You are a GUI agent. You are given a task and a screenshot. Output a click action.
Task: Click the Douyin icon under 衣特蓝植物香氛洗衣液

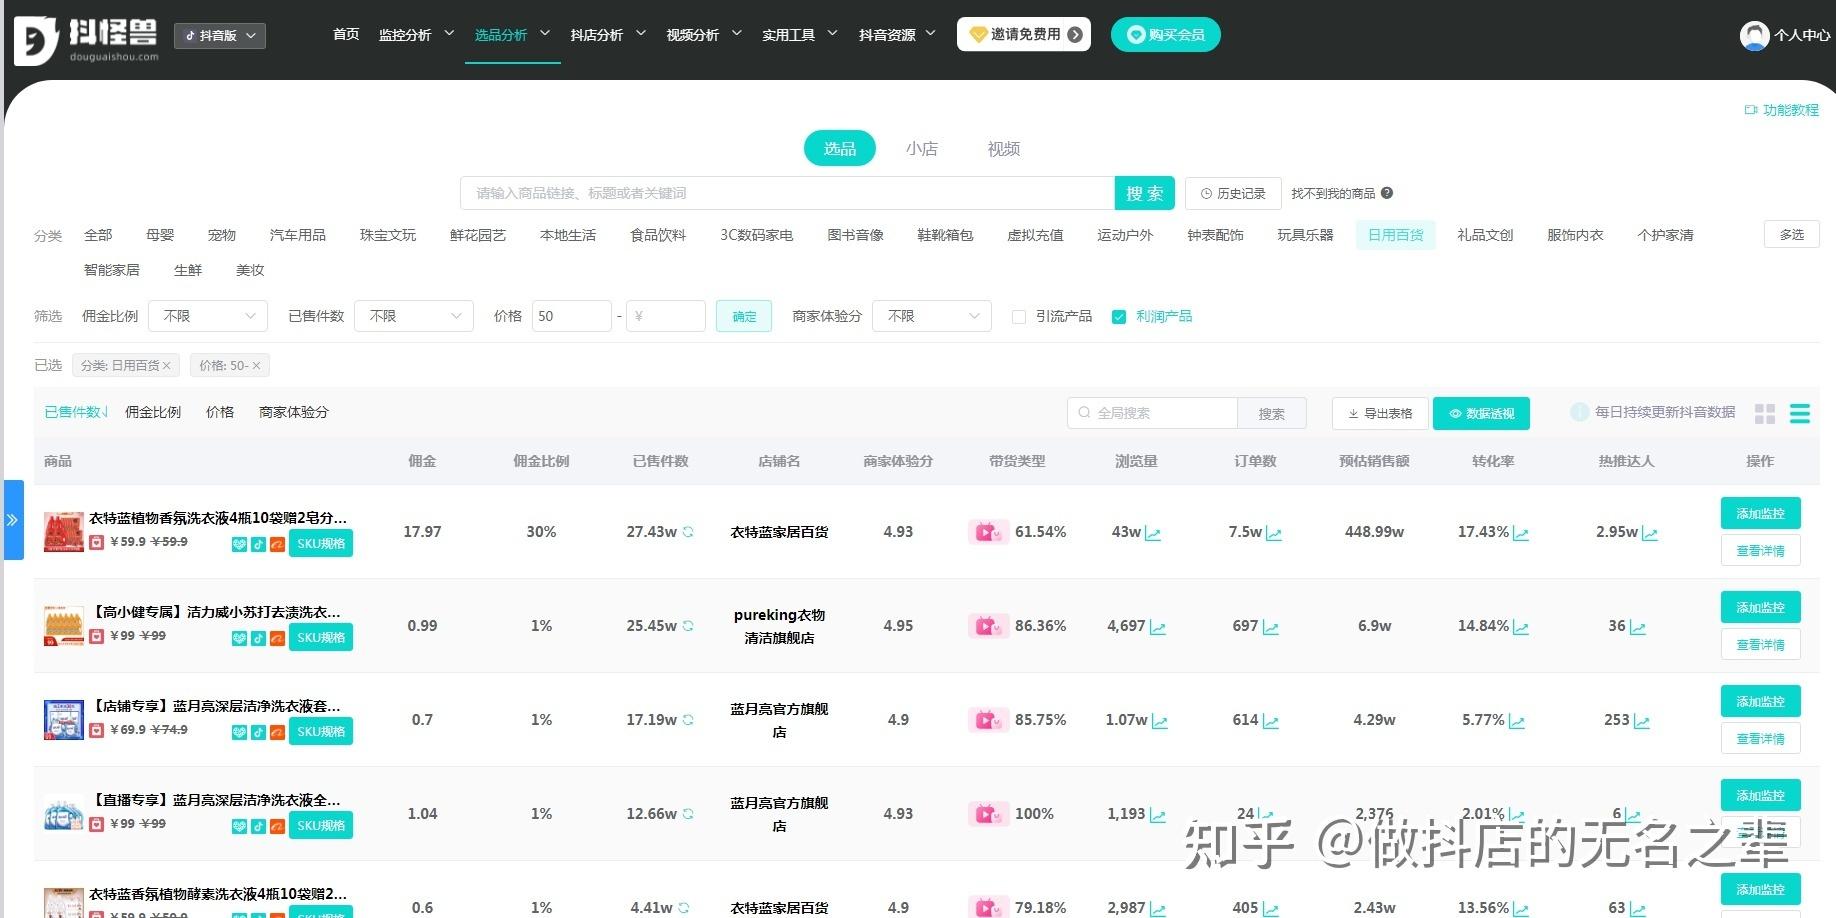pos(258,544)
